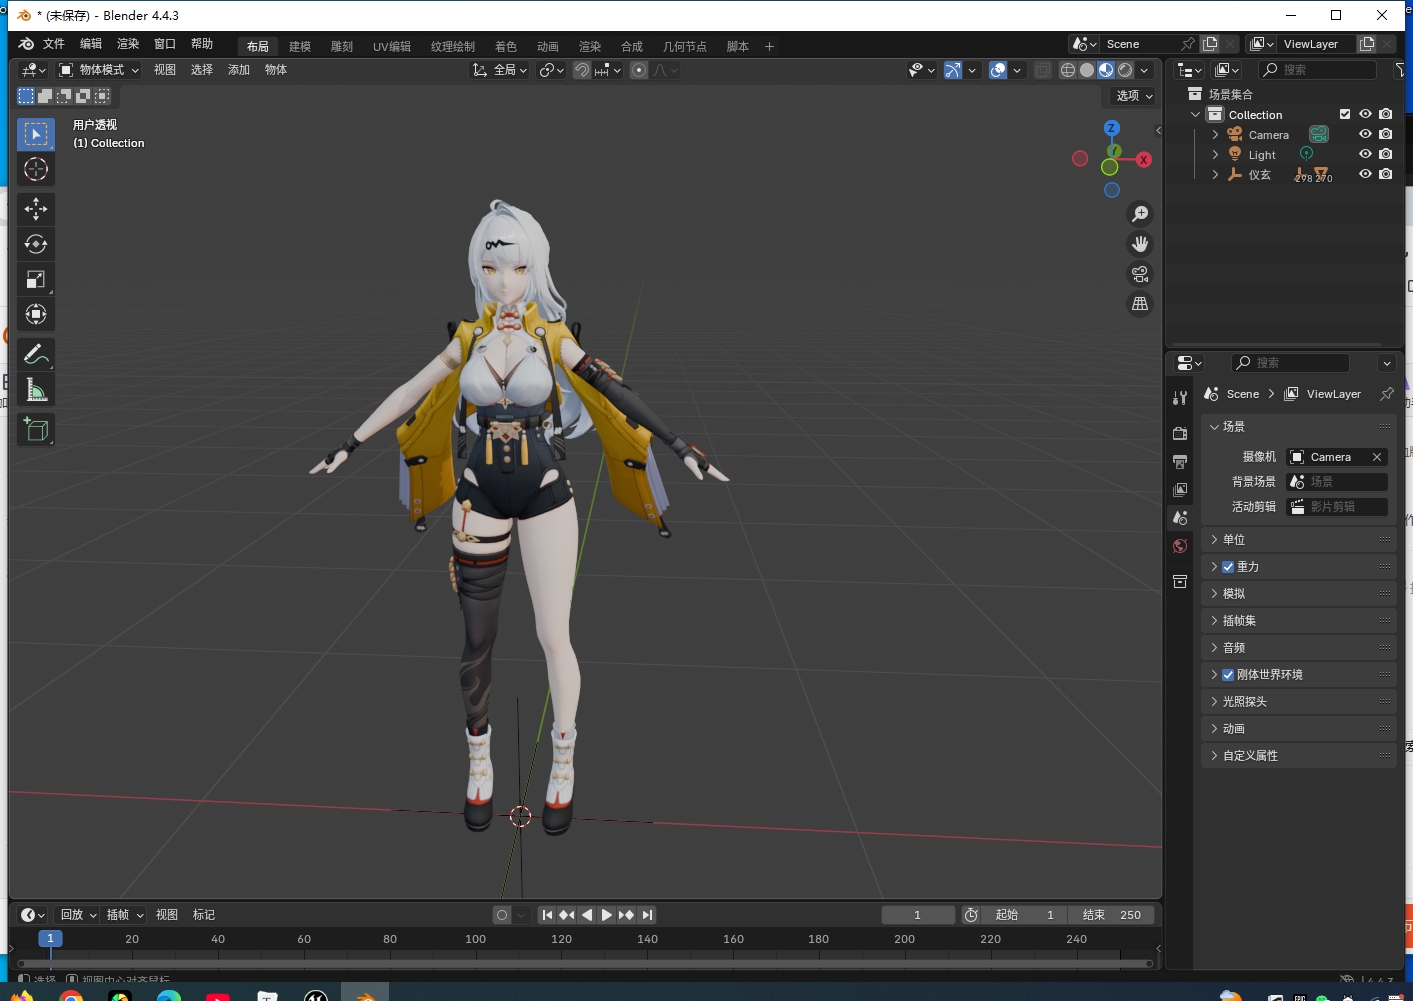Select wireframe viewport shading

coord(1068,70)
